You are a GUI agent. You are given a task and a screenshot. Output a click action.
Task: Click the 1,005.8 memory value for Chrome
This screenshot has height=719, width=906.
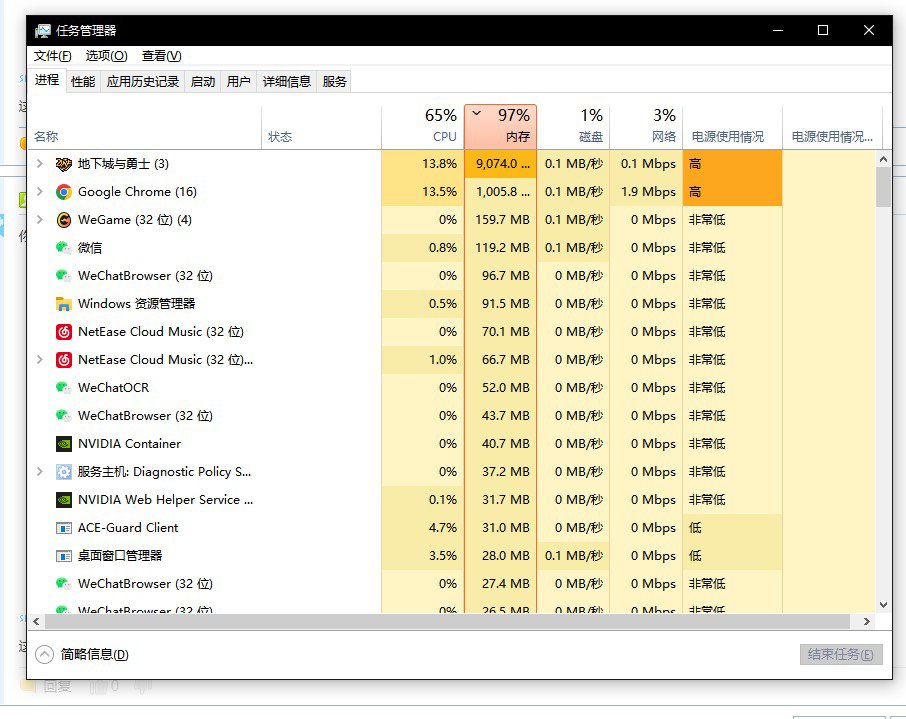(500, 192)
